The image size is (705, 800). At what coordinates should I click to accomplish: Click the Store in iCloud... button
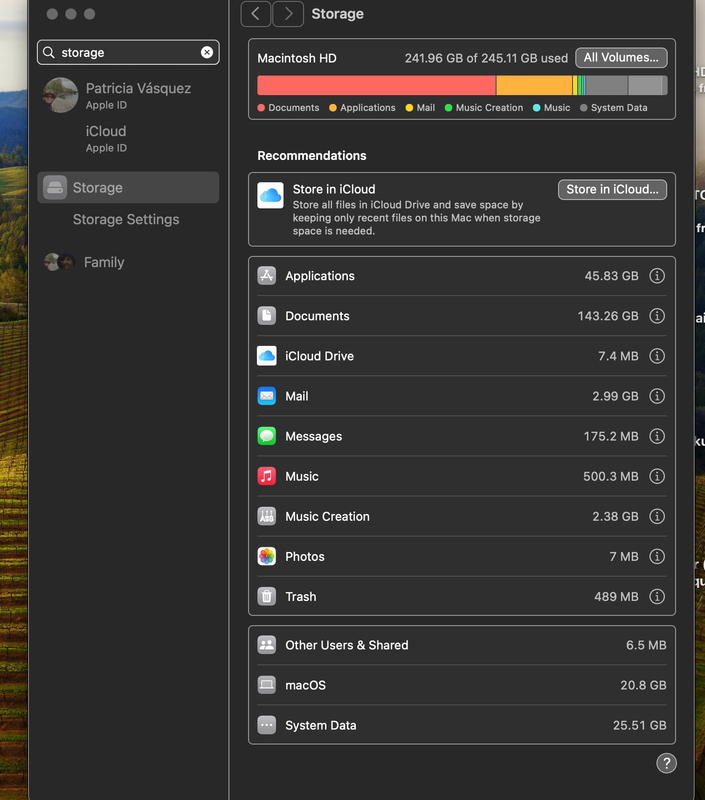pyautogui.click(x=612, y=189)
